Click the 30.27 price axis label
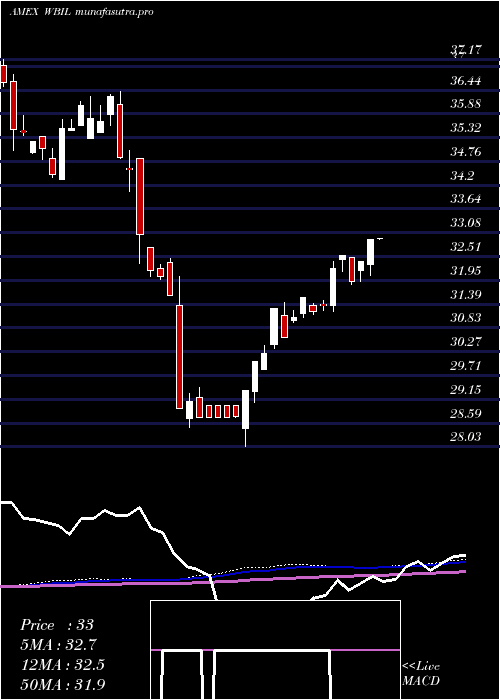Viewport: 500px width, 700px height. pyautogui.click(x=466, y=342)
